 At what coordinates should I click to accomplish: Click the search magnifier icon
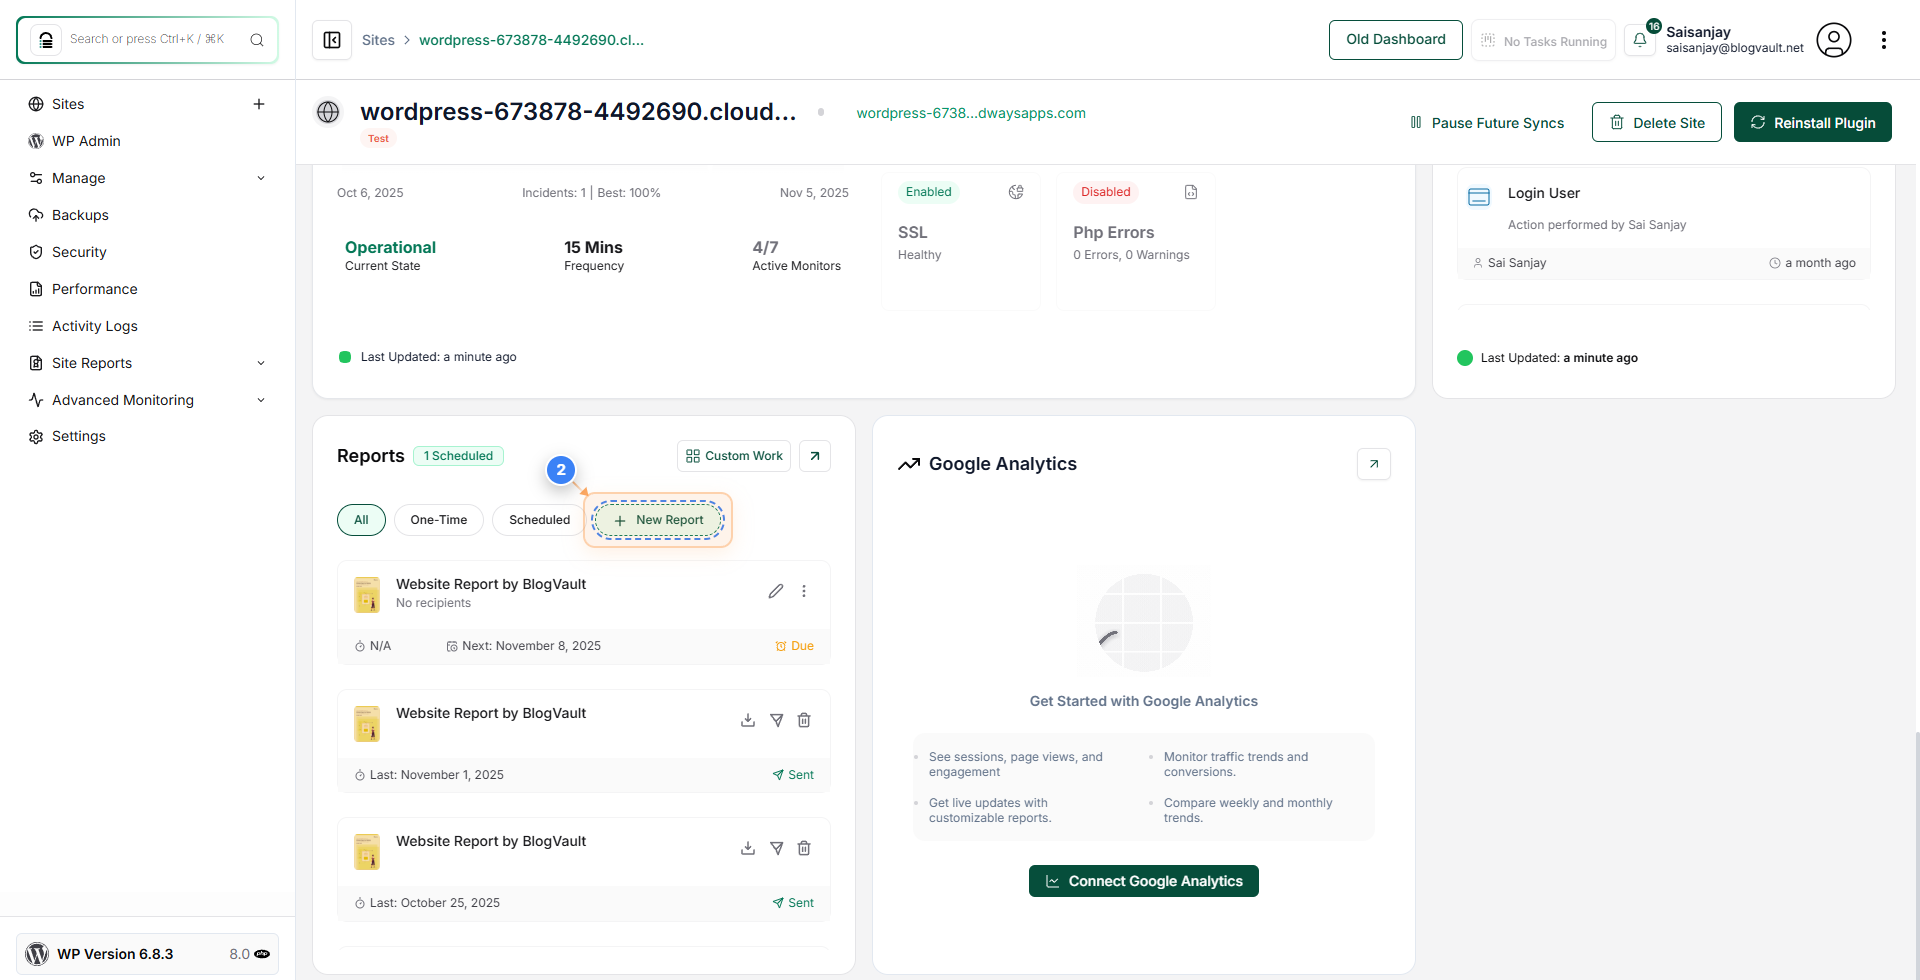257,40
